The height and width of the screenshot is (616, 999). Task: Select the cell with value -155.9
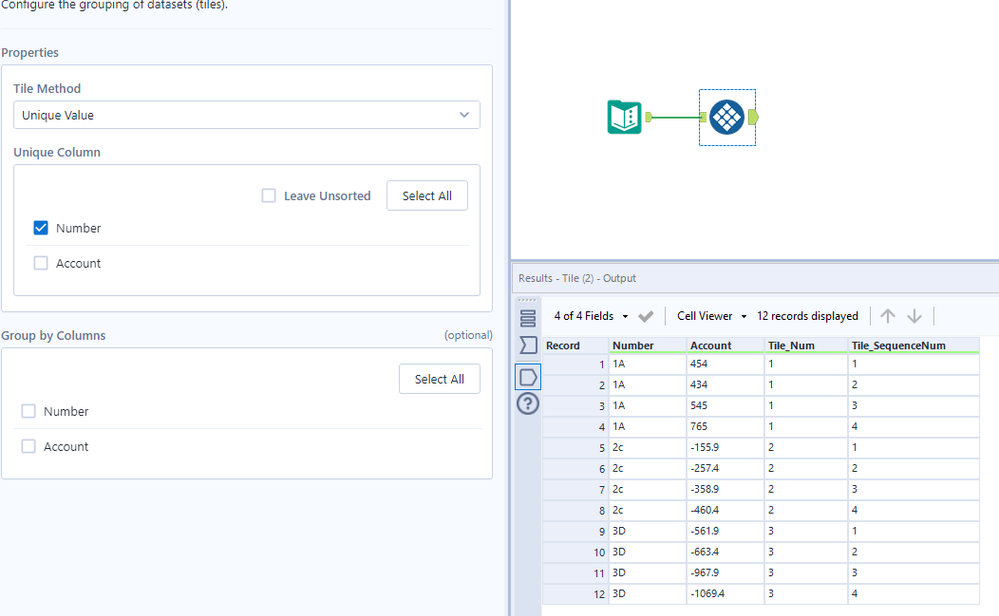pyautogui.click(x=725, y=448)
